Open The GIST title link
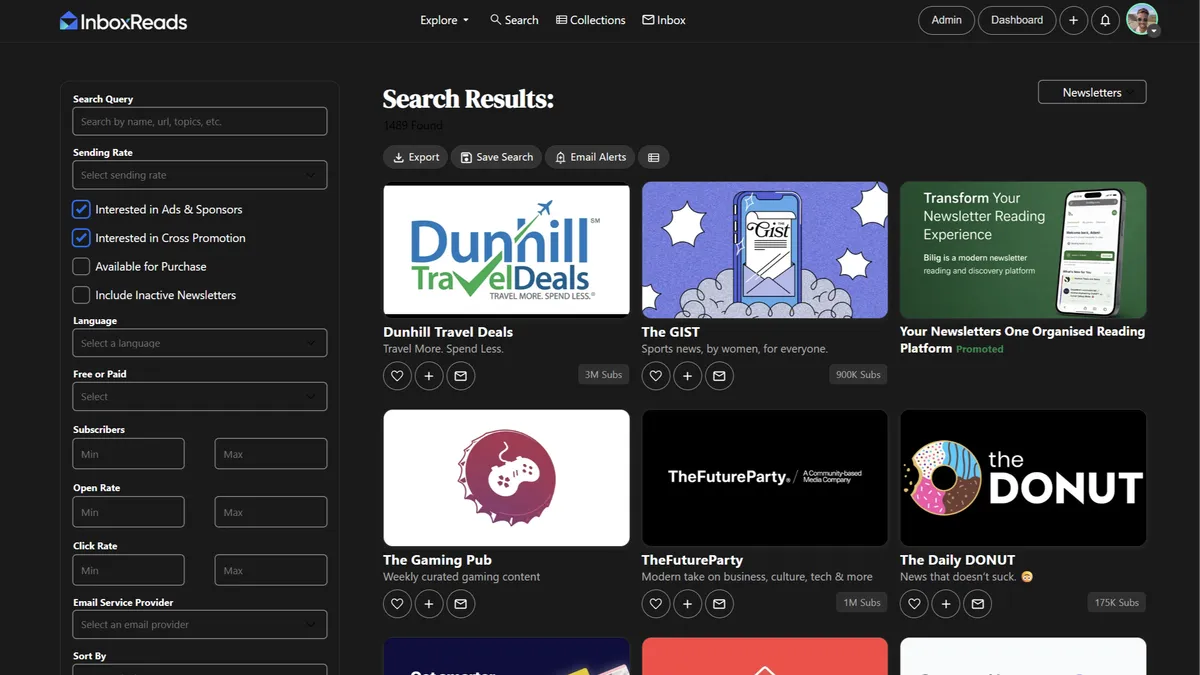1200x675 pixels. coord(671,332)
